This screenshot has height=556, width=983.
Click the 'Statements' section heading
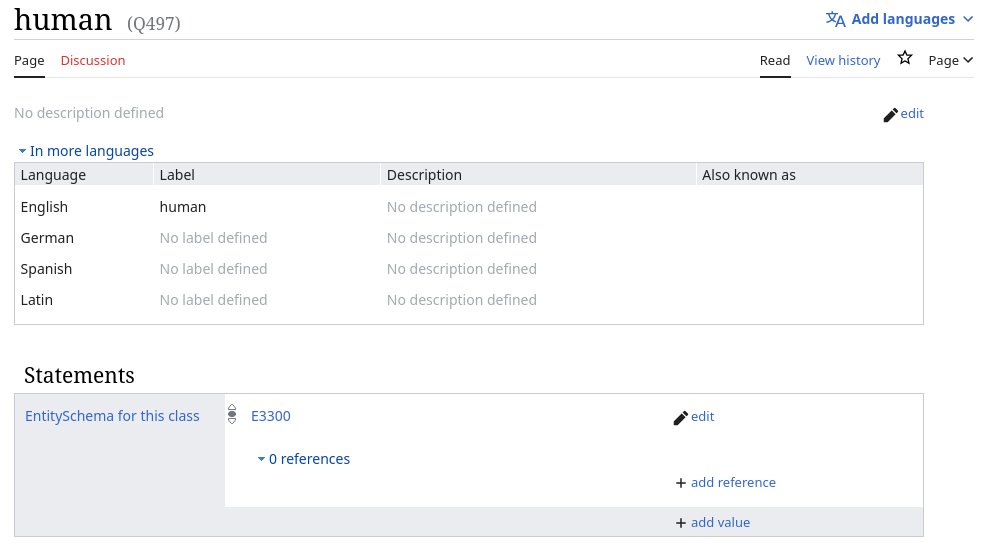[79, 375]
